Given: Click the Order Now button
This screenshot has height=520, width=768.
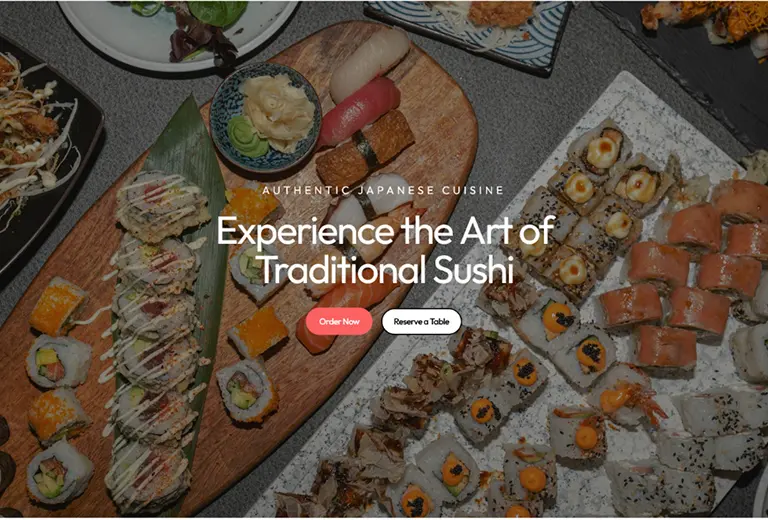Looking at the screenshot, I should point(339,322).
